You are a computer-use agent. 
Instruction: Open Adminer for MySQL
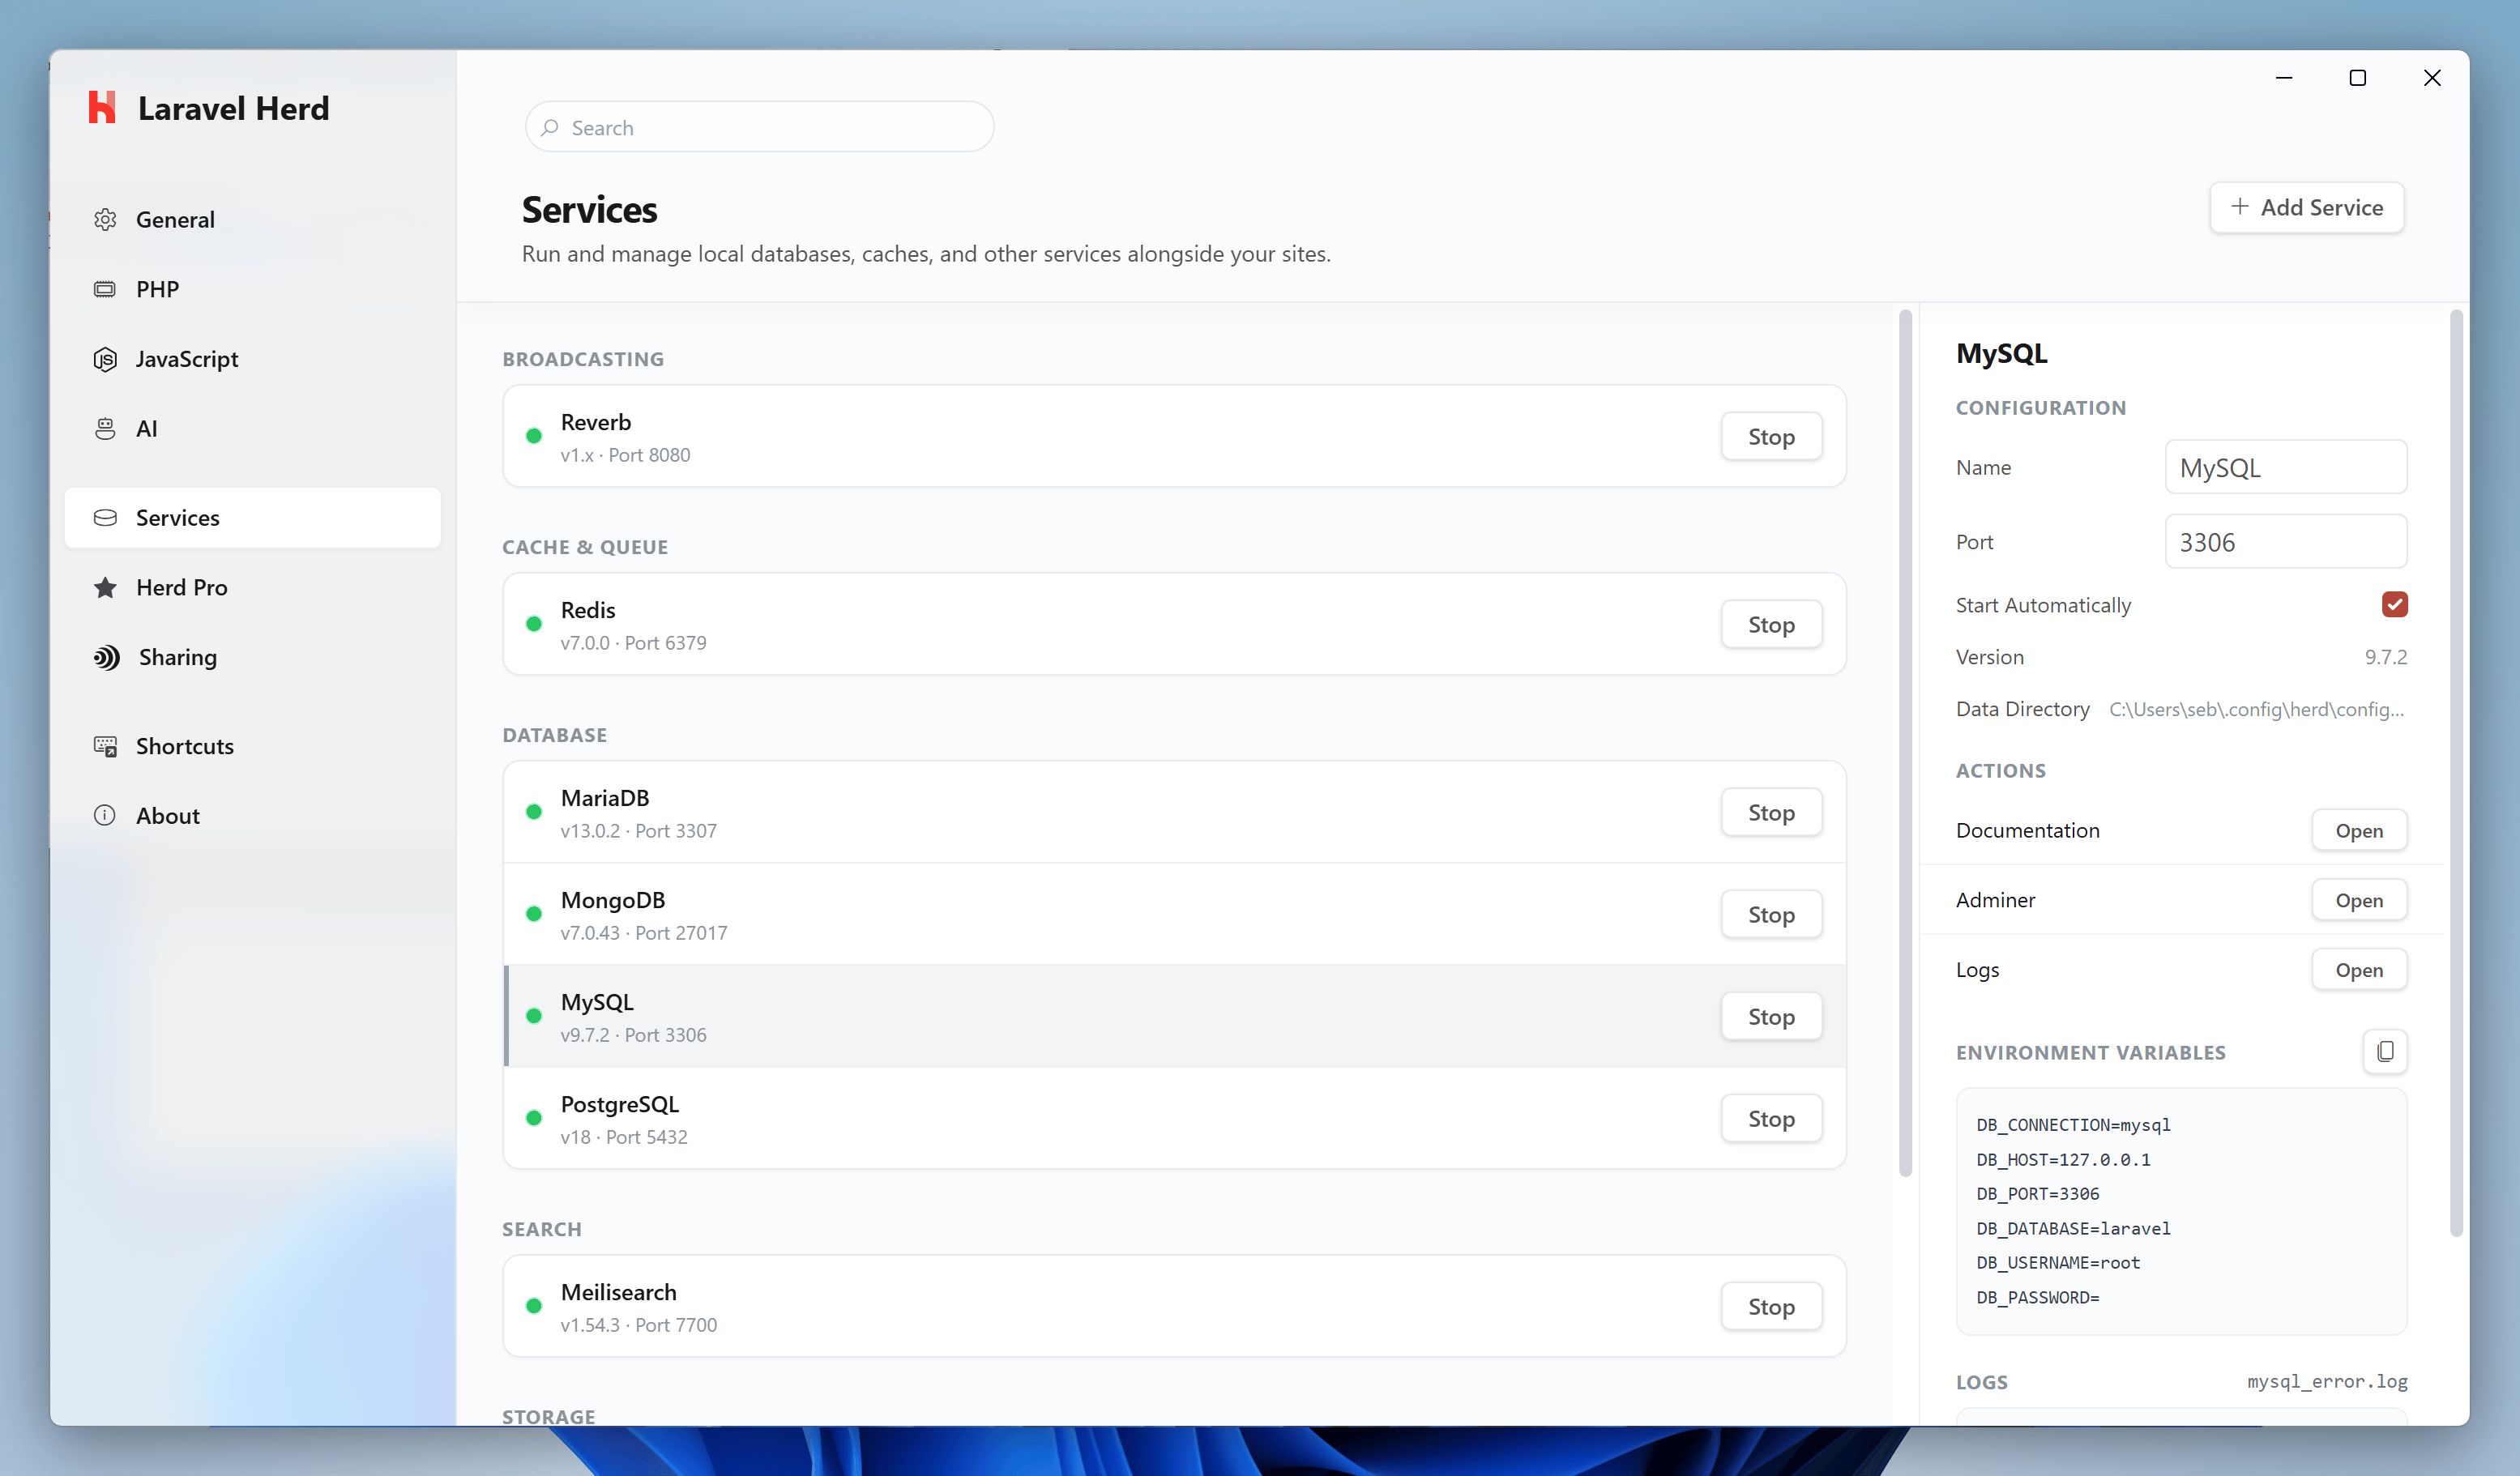[x=2359, y=900]
